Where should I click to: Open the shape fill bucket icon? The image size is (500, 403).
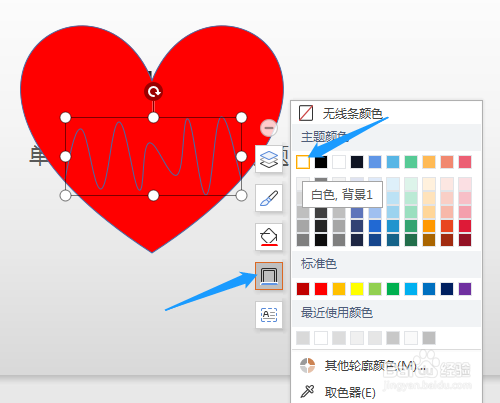tap(269, 237)
